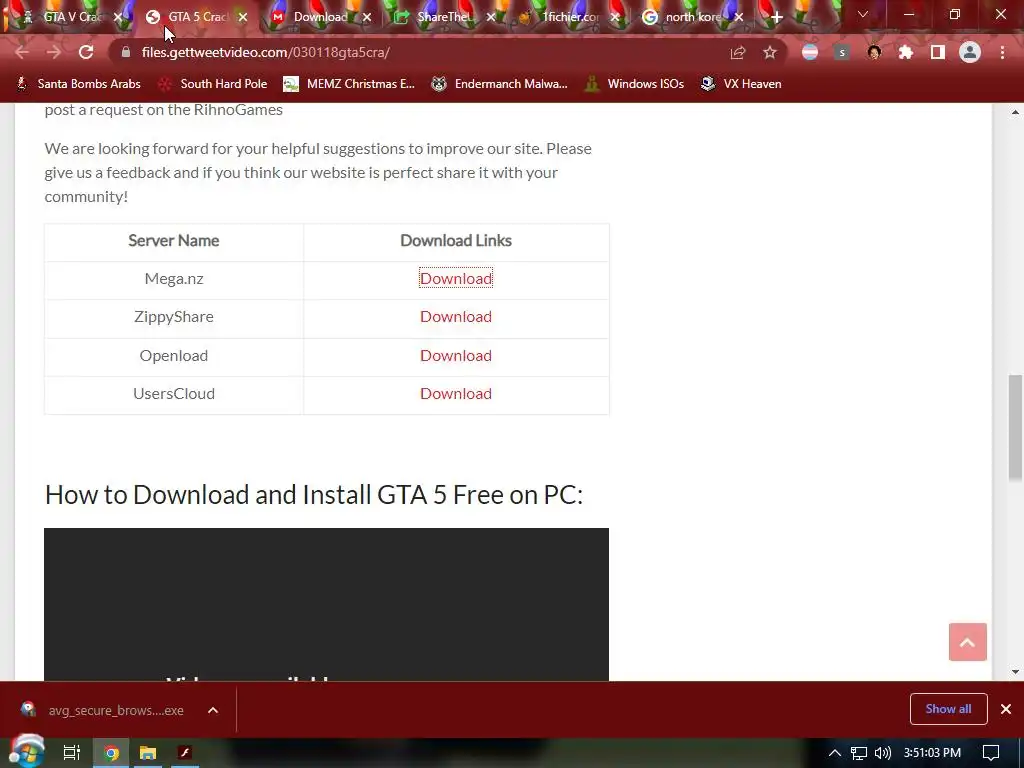
Task: Click Show all downloads button
Action: point(948,709)
